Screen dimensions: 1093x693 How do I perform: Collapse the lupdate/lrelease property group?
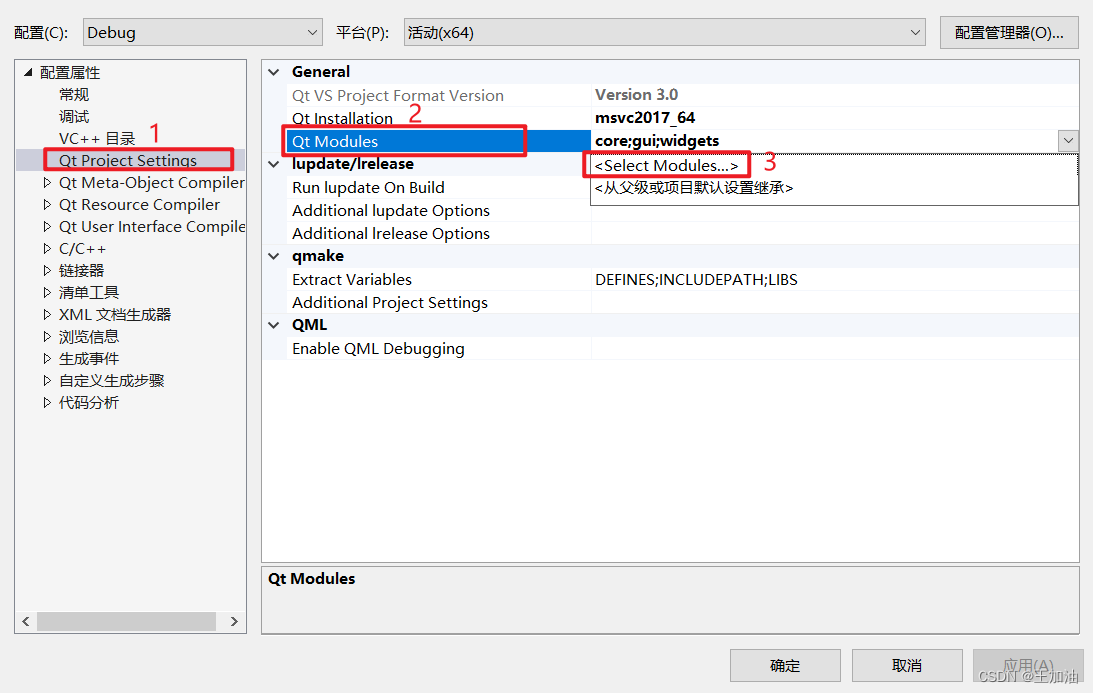[x=274, y=164]
